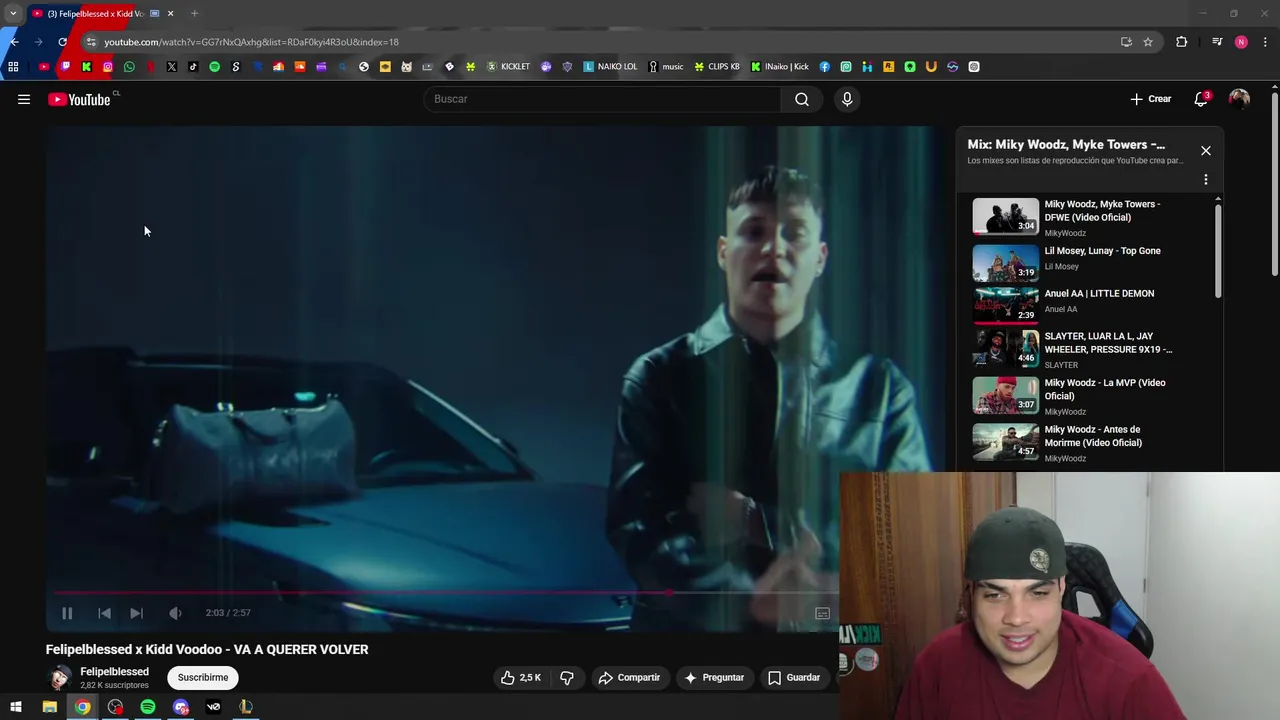Go back in the browser

[14, 42]
